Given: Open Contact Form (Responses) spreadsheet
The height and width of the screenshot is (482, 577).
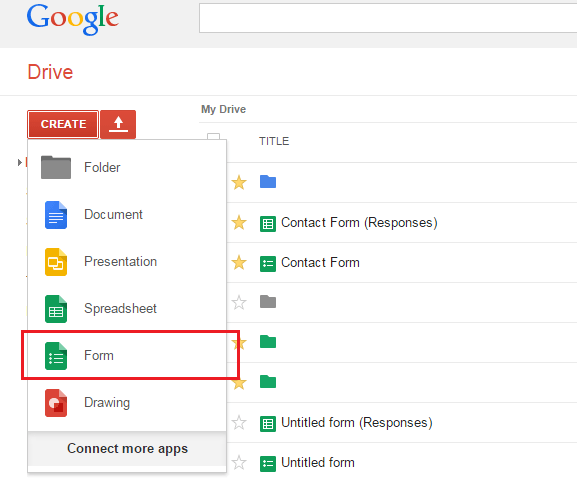Looking at the screenshot, I should (359, 223).
